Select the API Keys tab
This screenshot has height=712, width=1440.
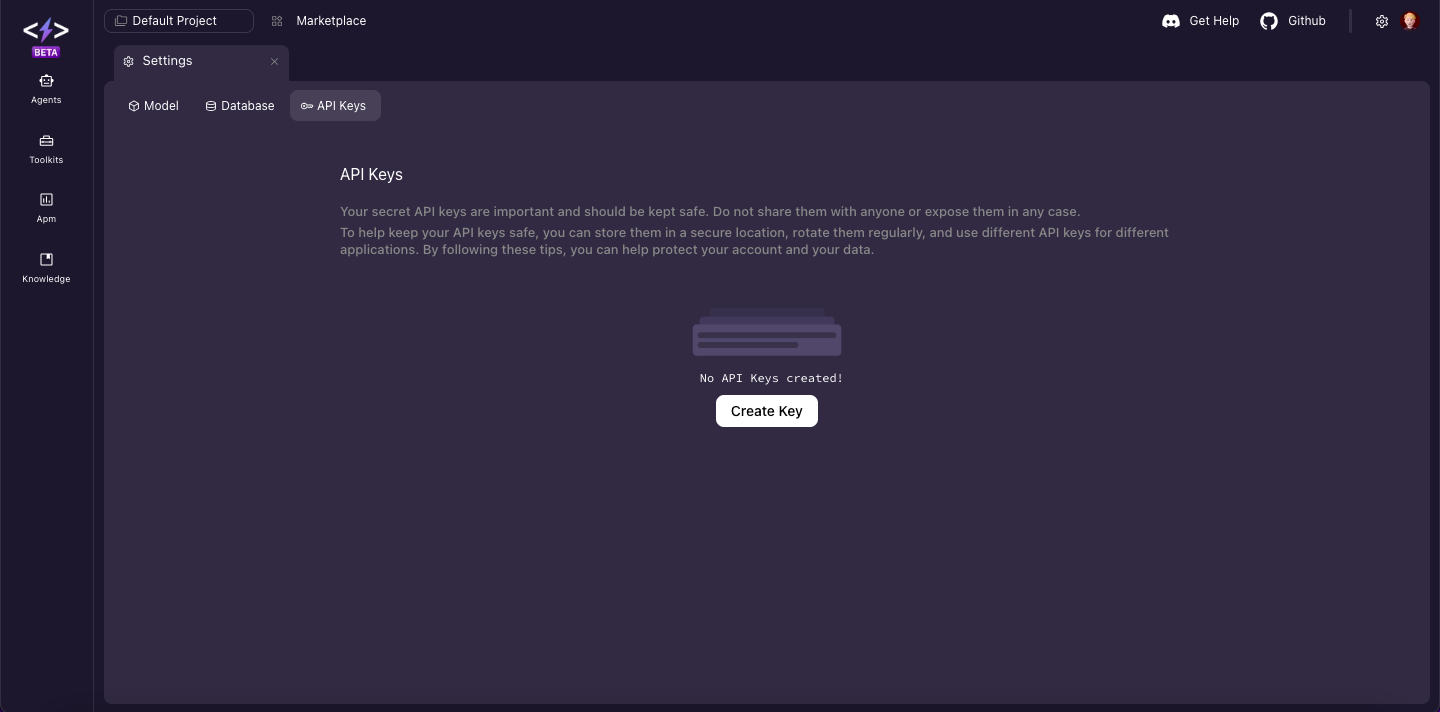[335, 106]
